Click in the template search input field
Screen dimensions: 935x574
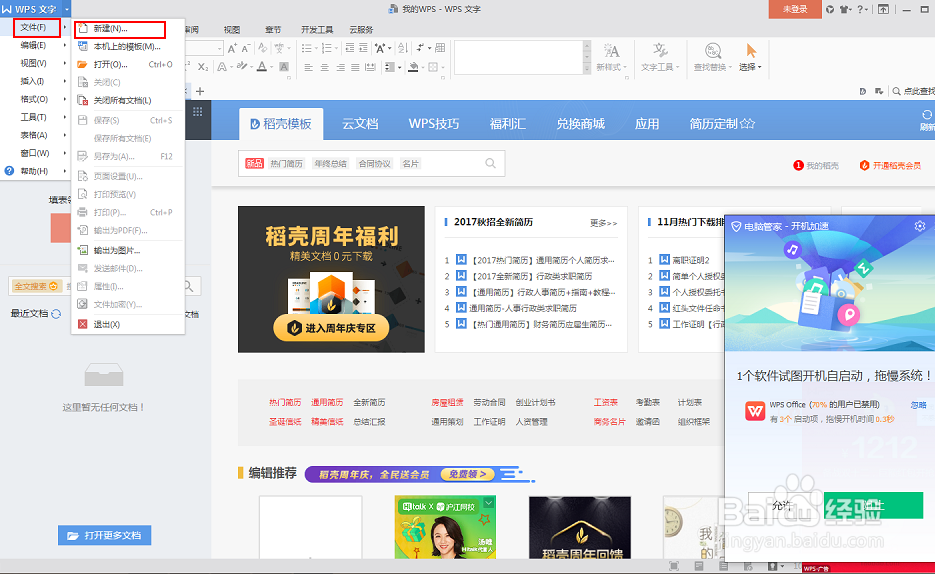371,163
